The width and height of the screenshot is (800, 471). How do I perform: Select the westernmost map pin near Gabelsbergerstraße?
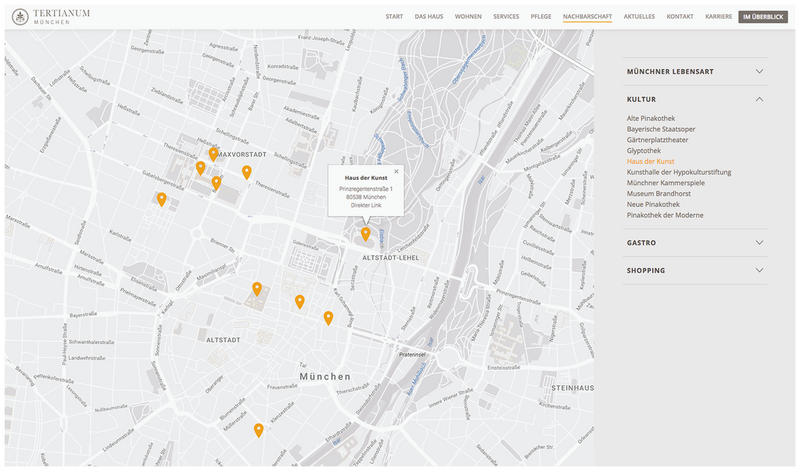pyautogui.click(x=161, y=199)
